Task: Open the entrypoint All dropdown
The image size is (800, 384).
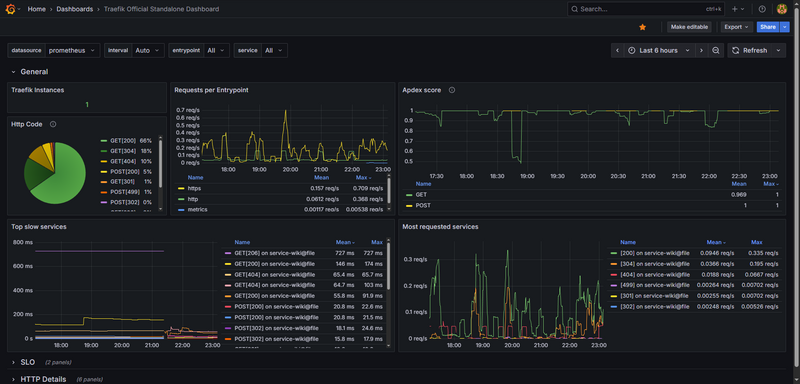Action: [216, 50]
